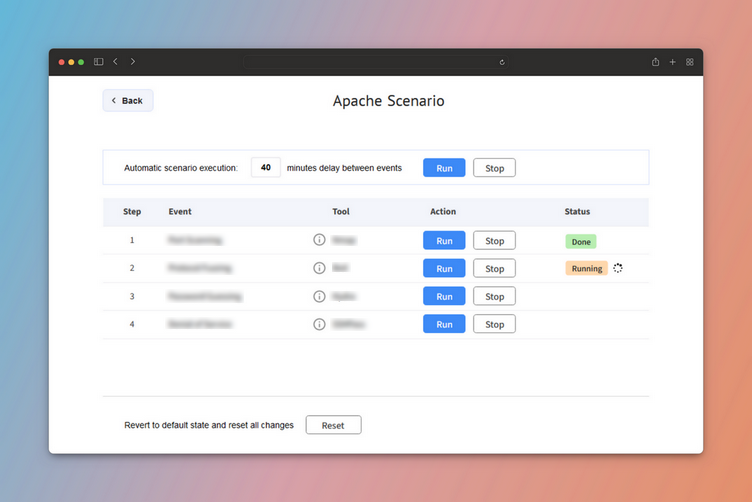The height and width of the screenshot is (502, 752).
Task: Go forward with the browser forward arrow
Action: [133, 62]
